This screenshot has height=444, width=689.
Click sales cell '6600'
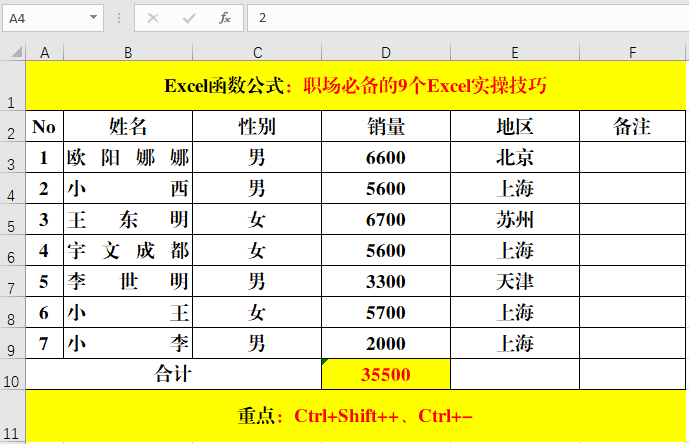[386, 157]
